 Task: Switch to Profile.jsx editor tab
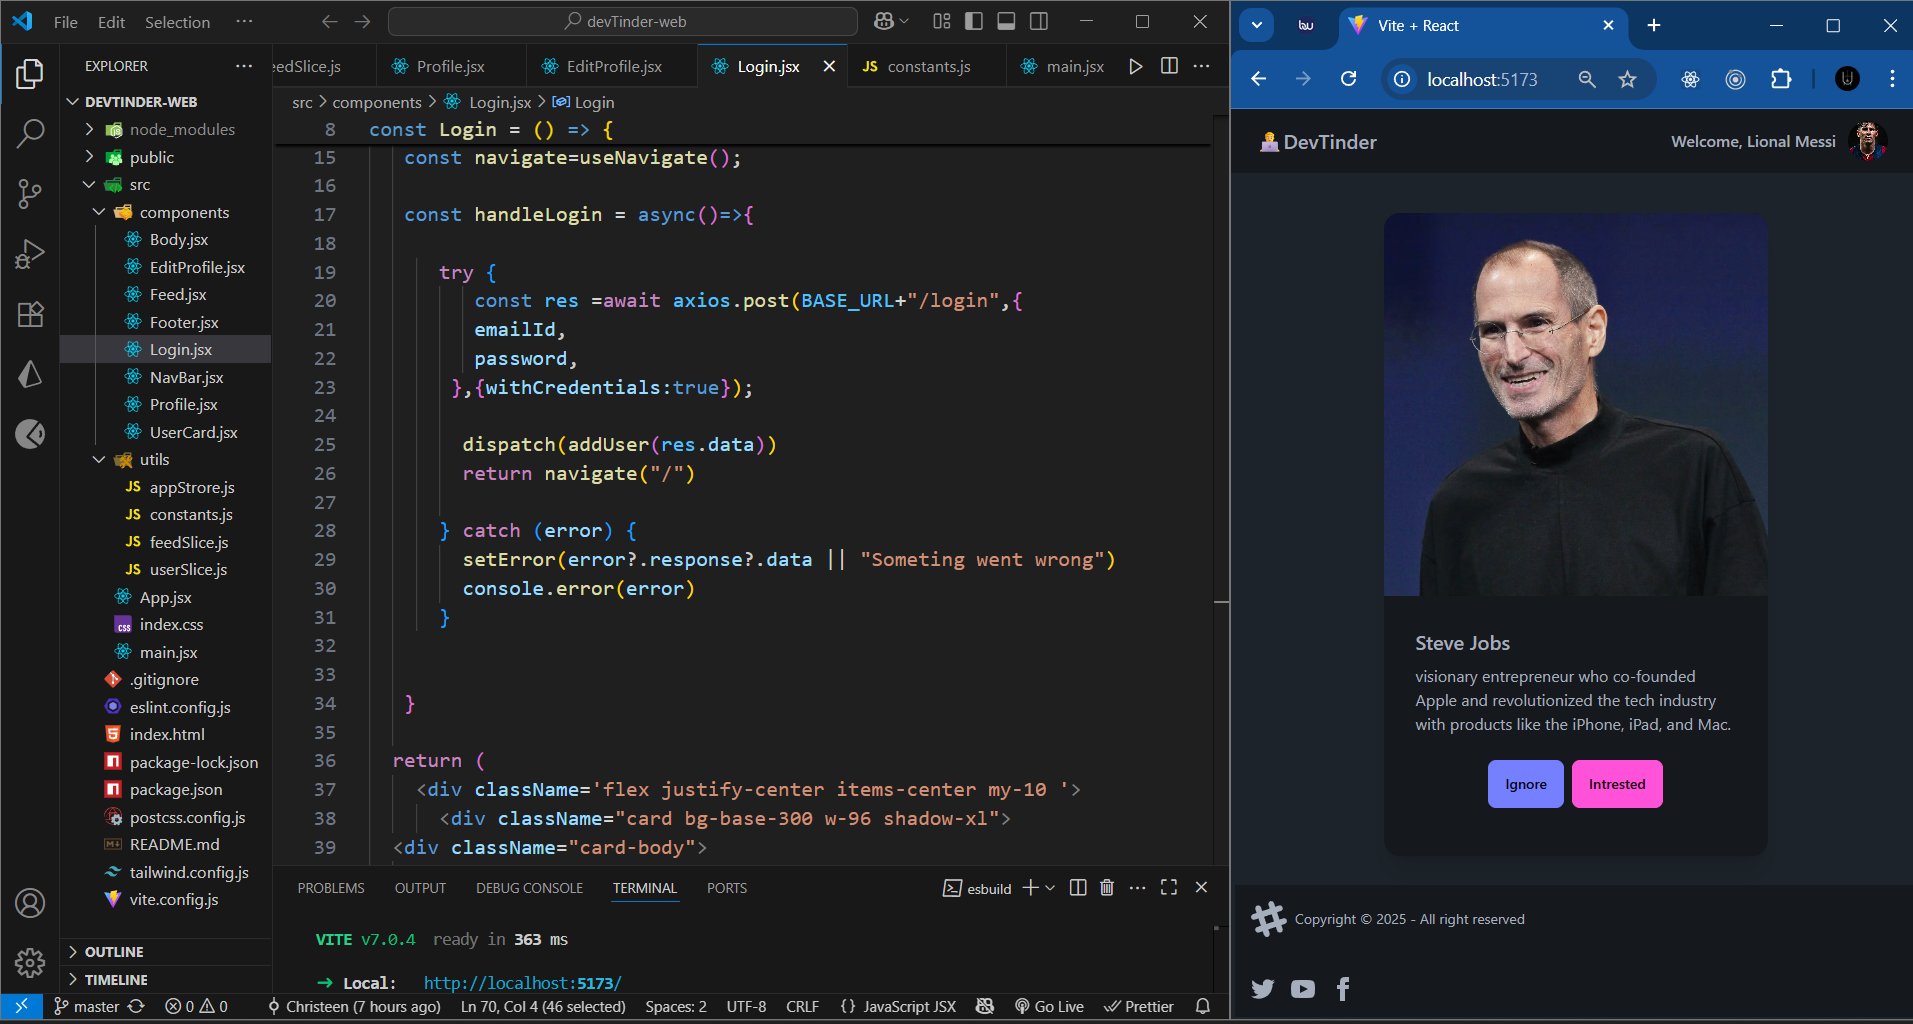(450, 66)
